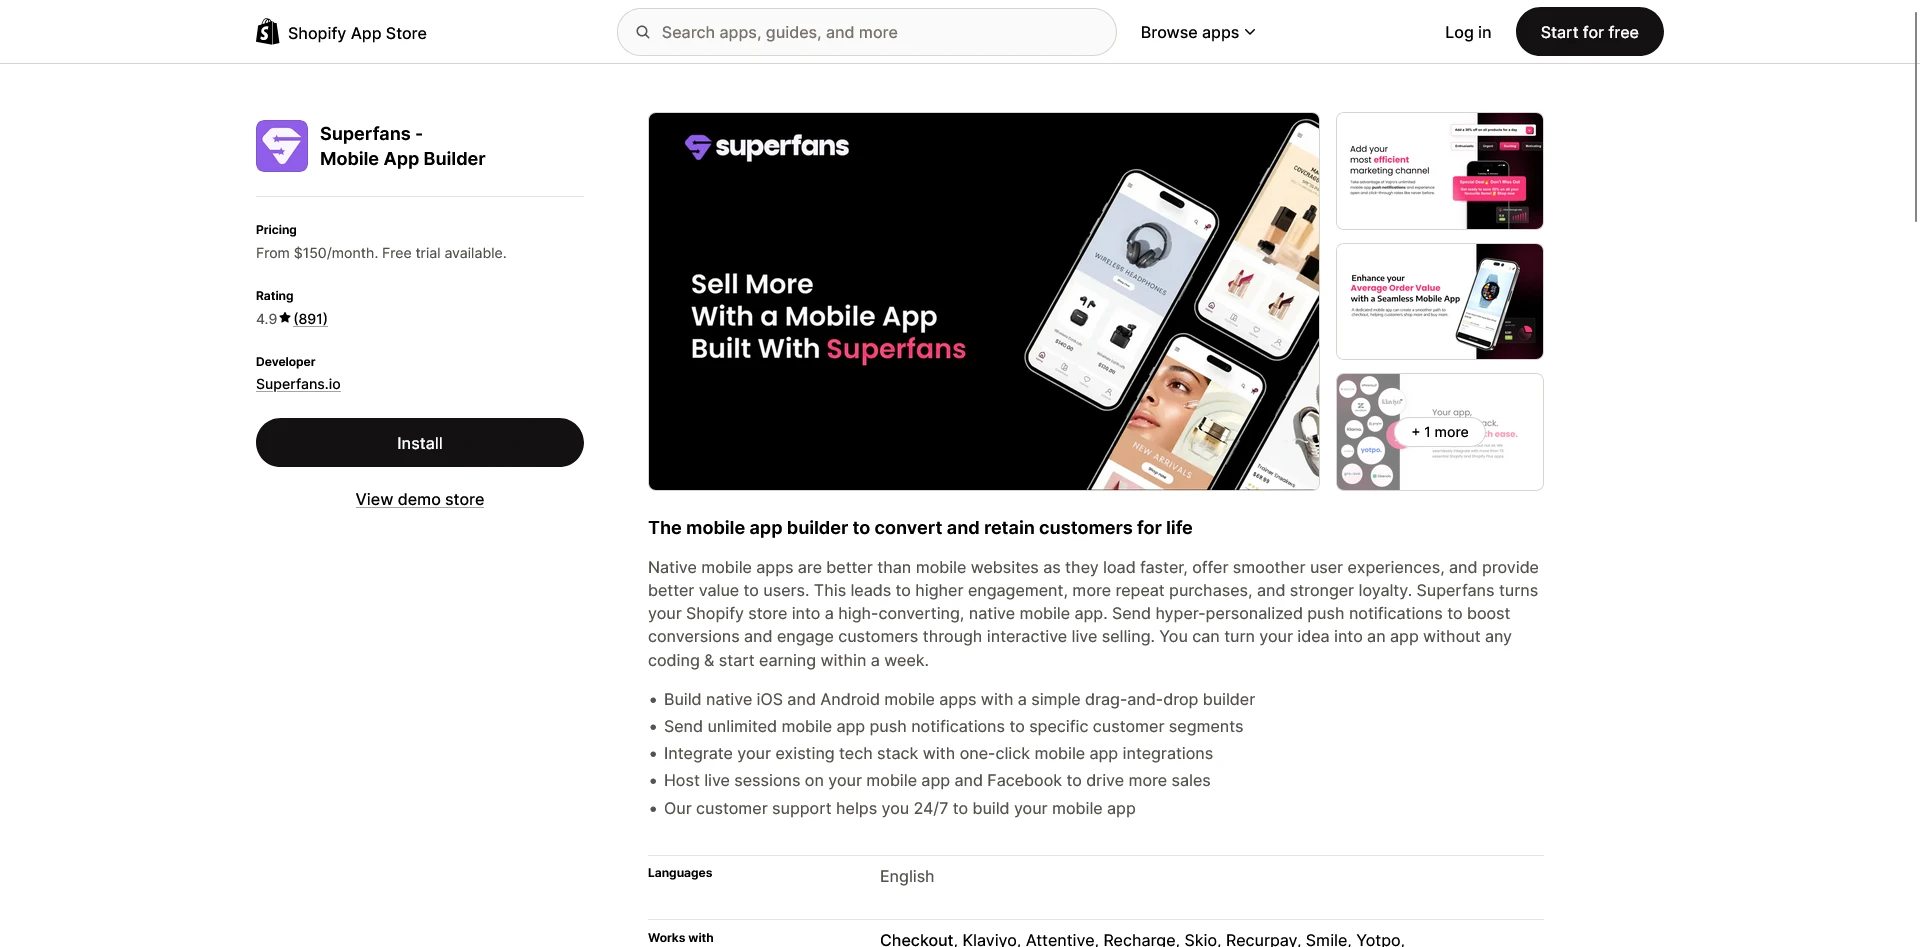The image size is (1920, 947).
Task: Click the Superfans purple app icon
Action: pyautogui.click(x=282, y=146)
